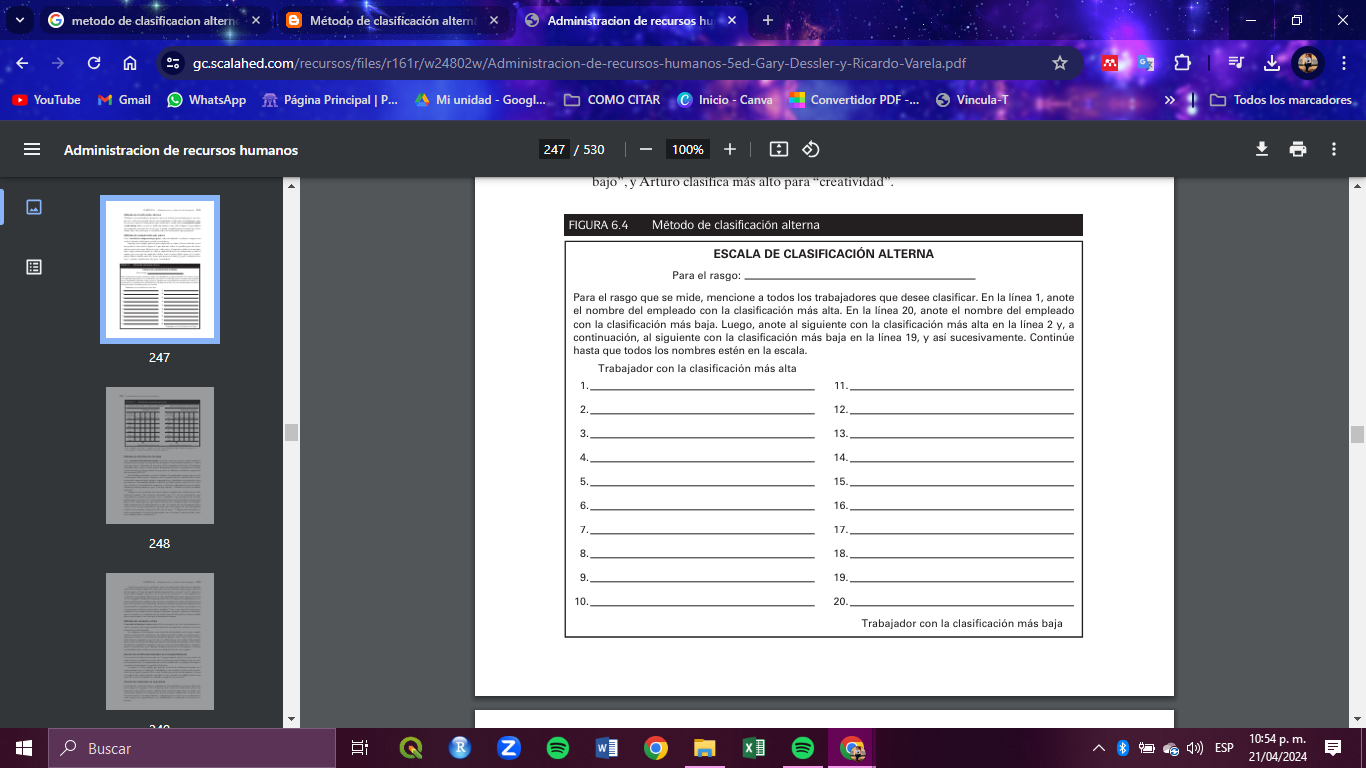Click the Windows Start button
The height and width of the screenshot is (768, 1366).
24,748
